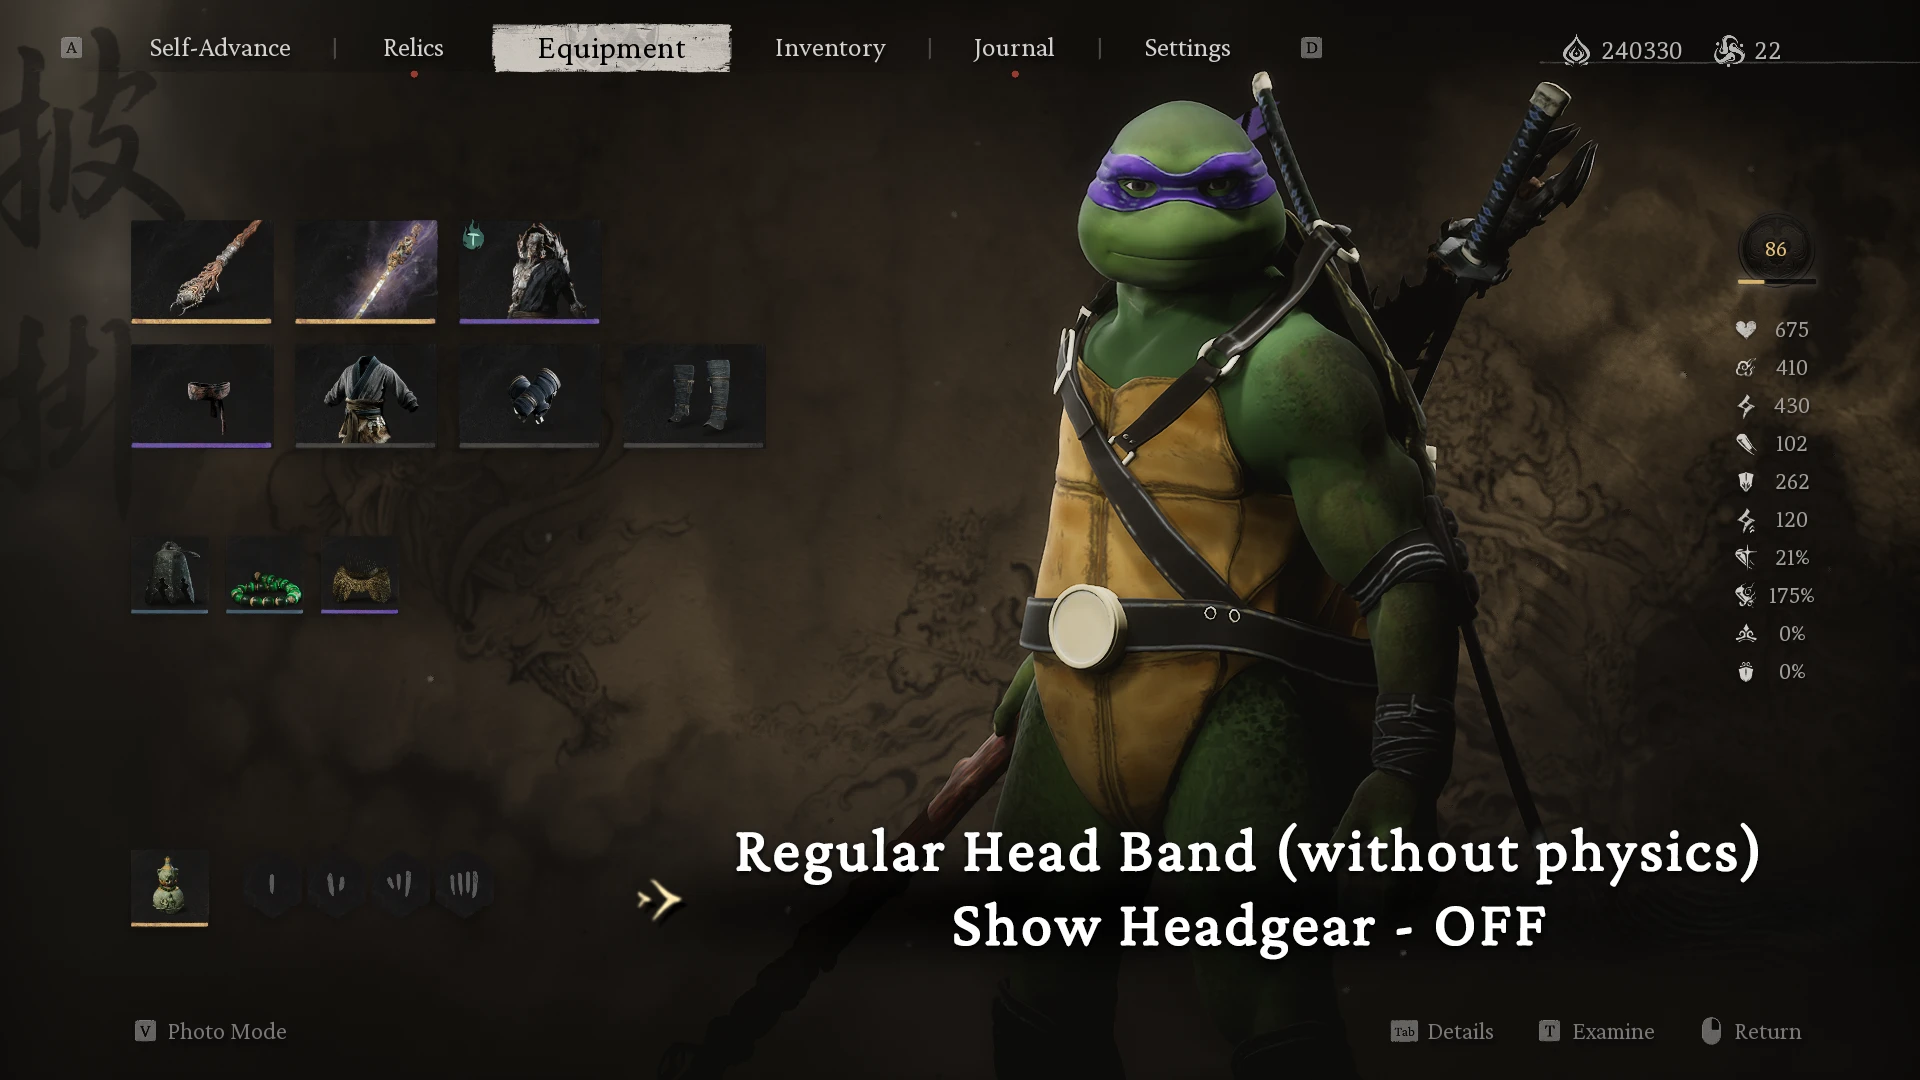
Task: Activate Photo Mode
Action: [x=211, y=1031]
